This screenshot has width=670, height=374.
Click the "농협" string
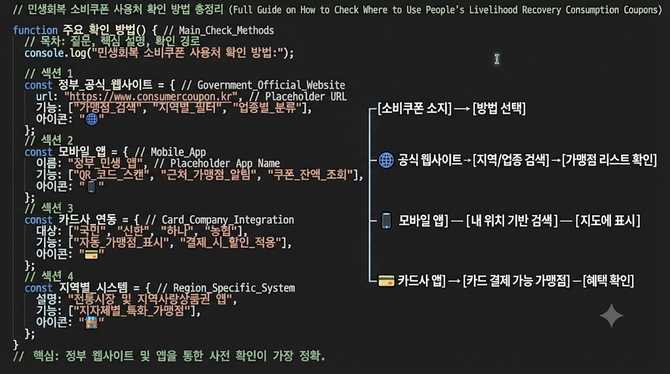tap(221, 231)
